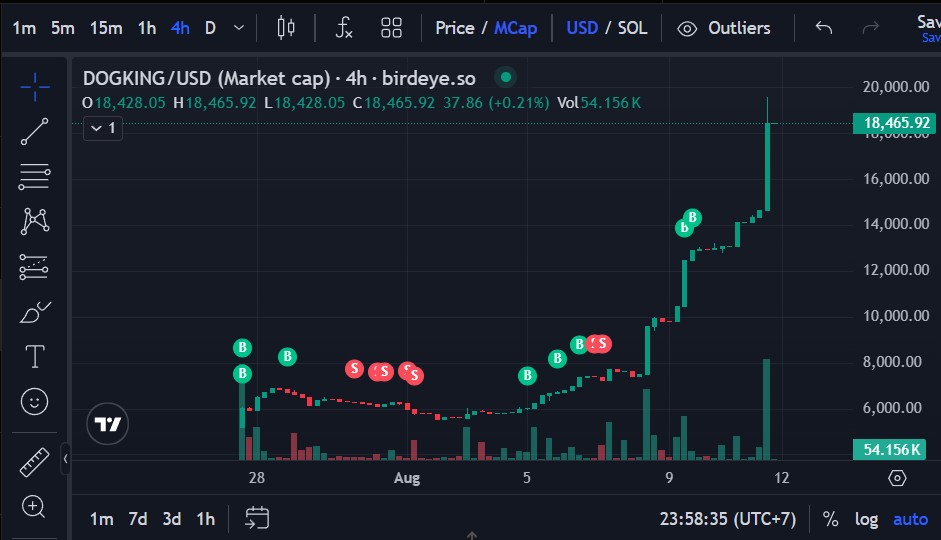Viewport: 941px width, 540px height.
Task: Switch currency to USD
Action: coord(582,28)
